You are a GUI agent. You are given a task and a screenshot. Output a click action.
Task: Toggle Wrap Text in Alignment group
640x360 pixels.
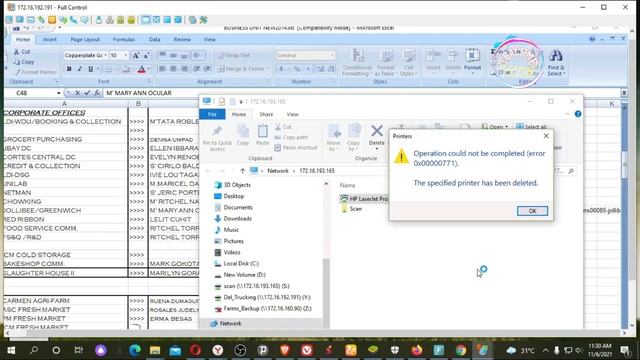[234, 55]
